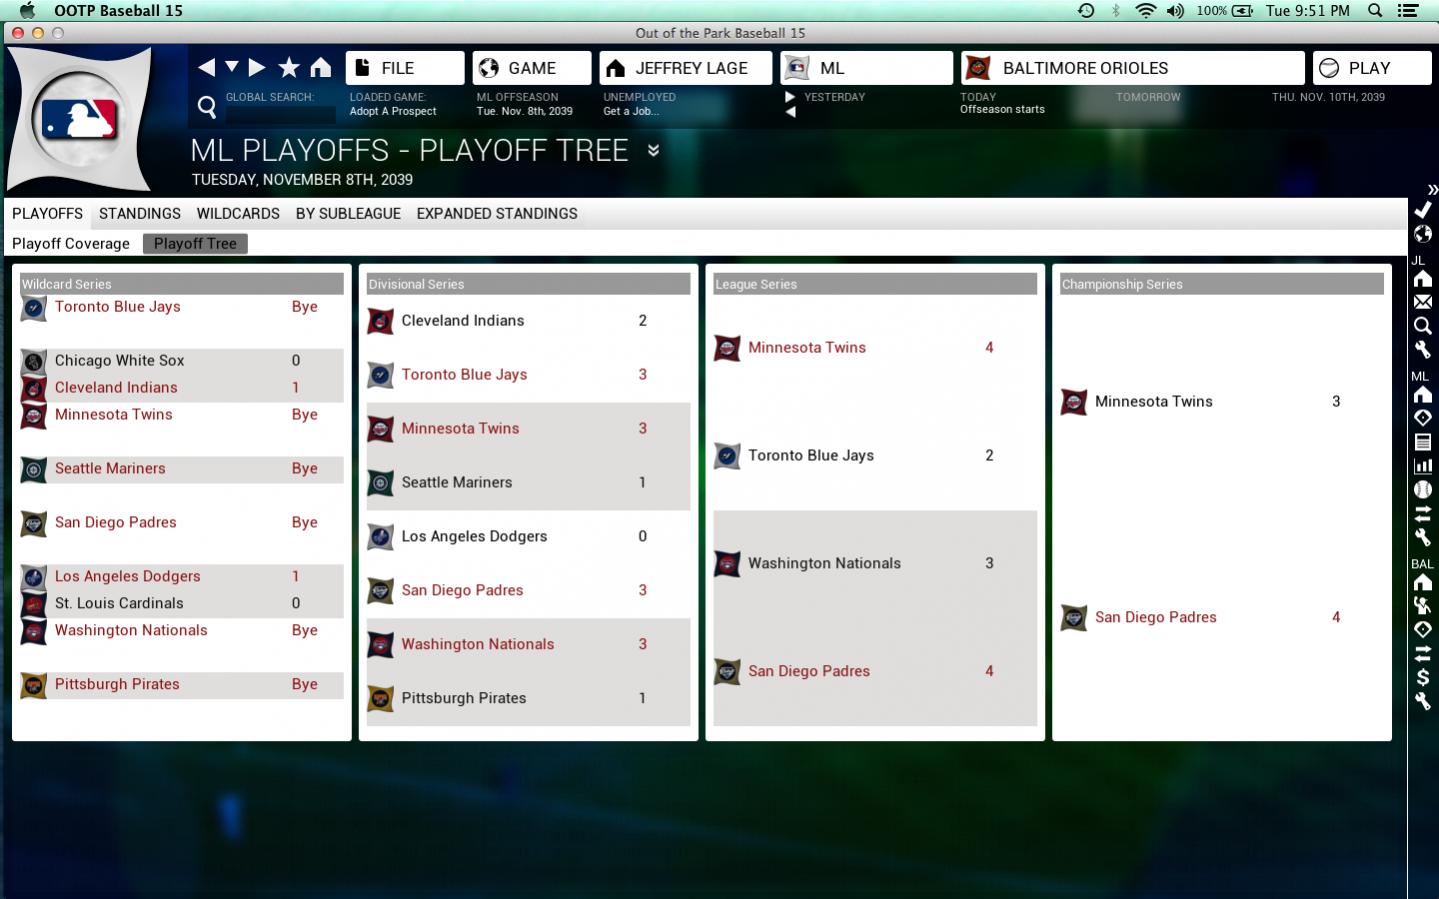The height and width of the screenshot is (899, 1439).
Task: Click the left-pointing triangle below YESTERDAY
Action: point(790,112)
